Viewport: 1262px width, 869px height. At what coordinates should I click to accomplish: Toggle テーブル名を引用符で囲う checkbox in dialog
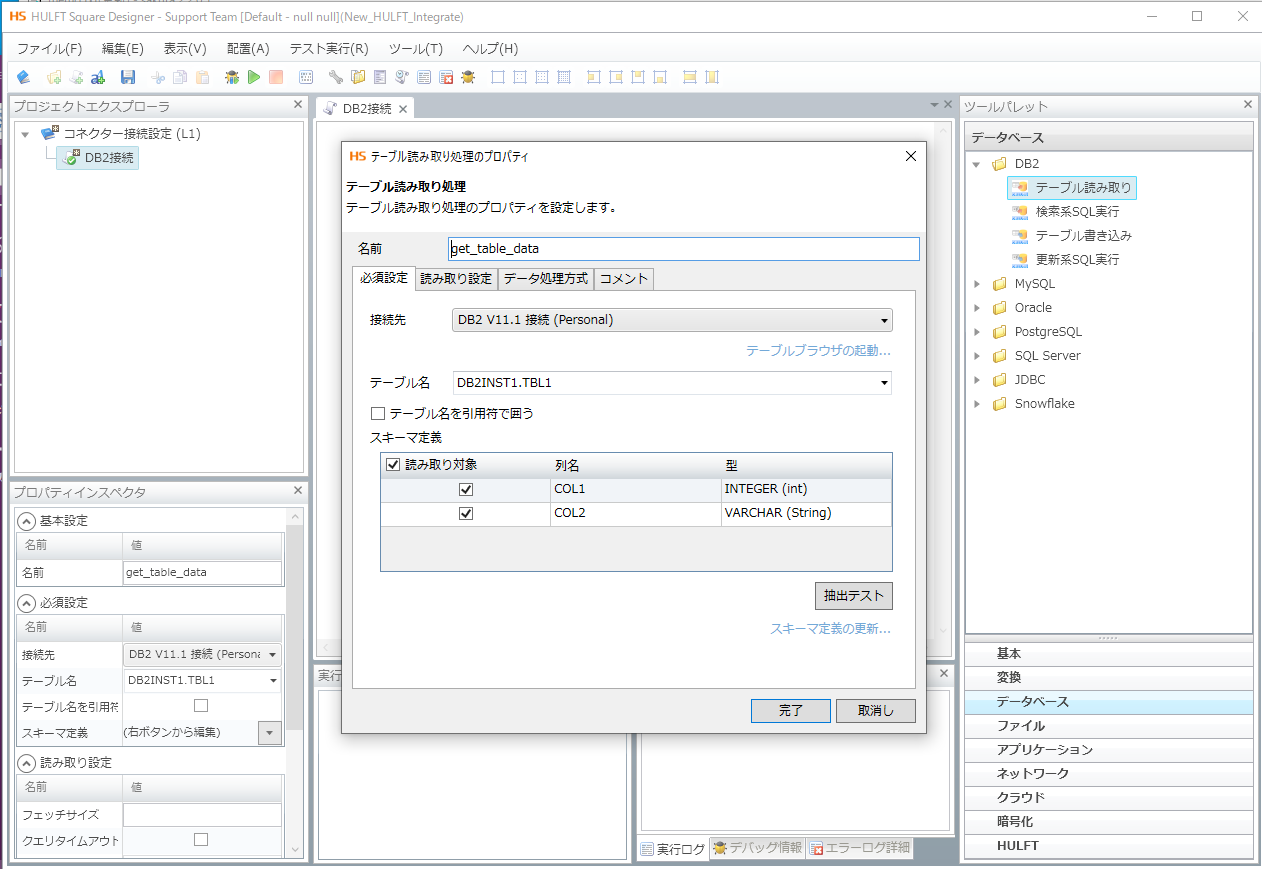click(x=378, y=413)
